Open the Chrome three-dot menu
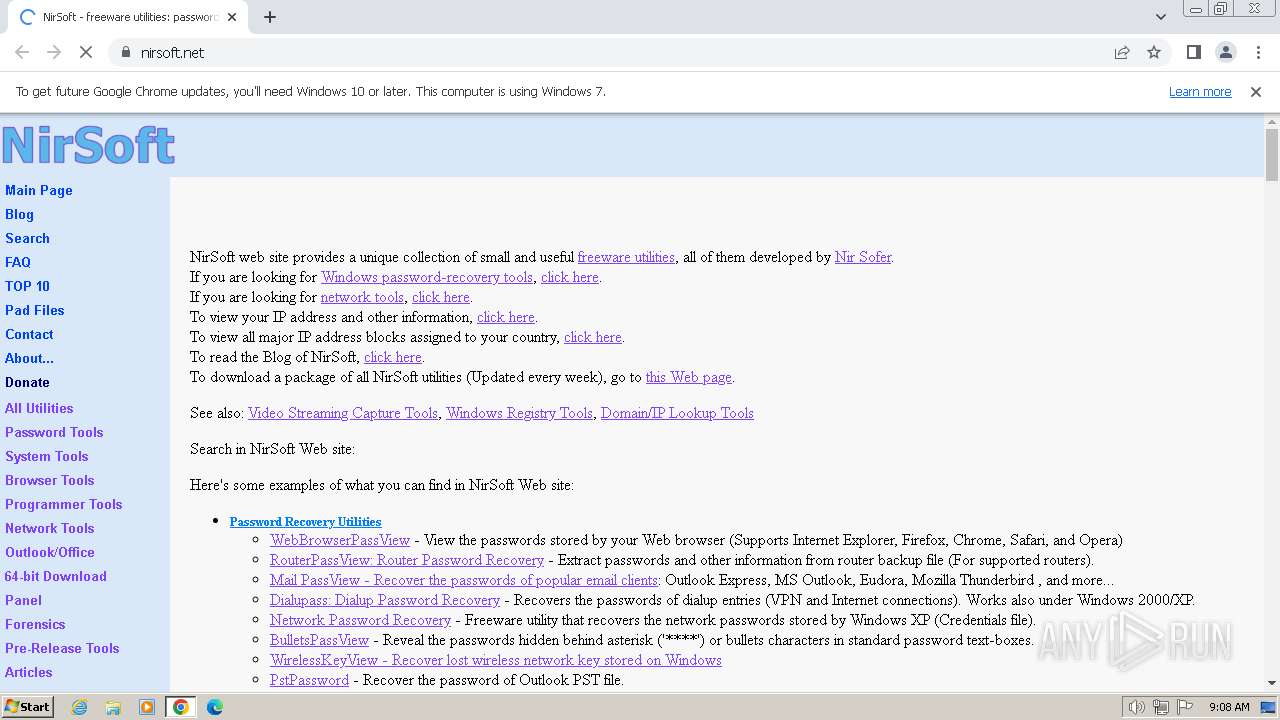This screenshot has width=1280, height=720. pyautogui.click(x=1258, y=52)
